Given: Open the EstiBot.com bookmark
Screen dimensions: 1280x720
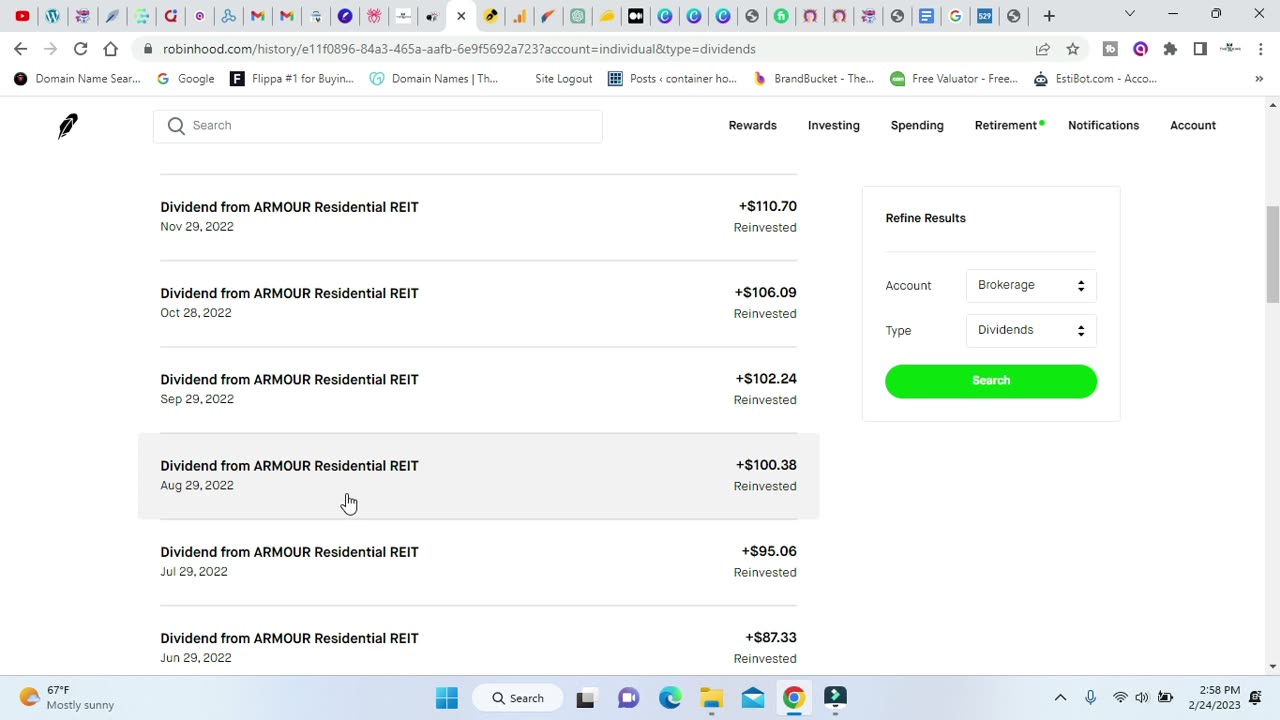Looking at the screenshot, I should 1095,79.
